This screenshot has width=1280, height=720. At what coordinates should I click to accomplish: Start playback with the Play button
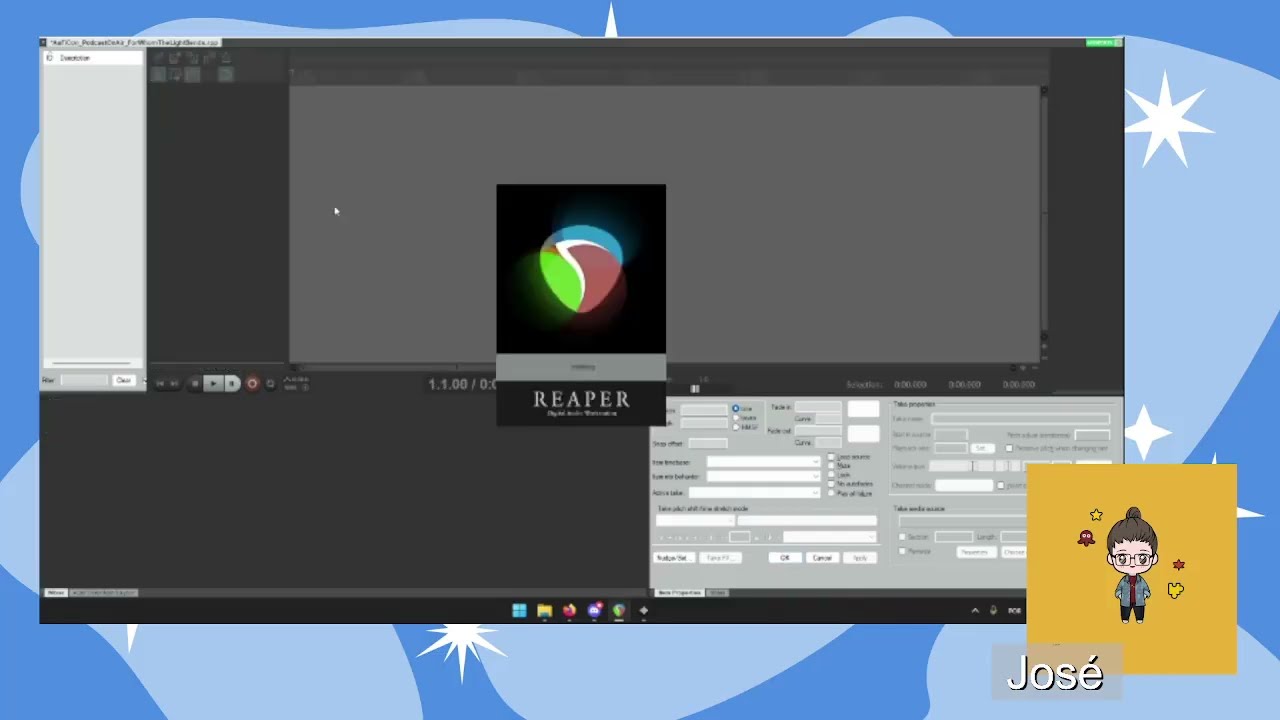tap(213, 383)
